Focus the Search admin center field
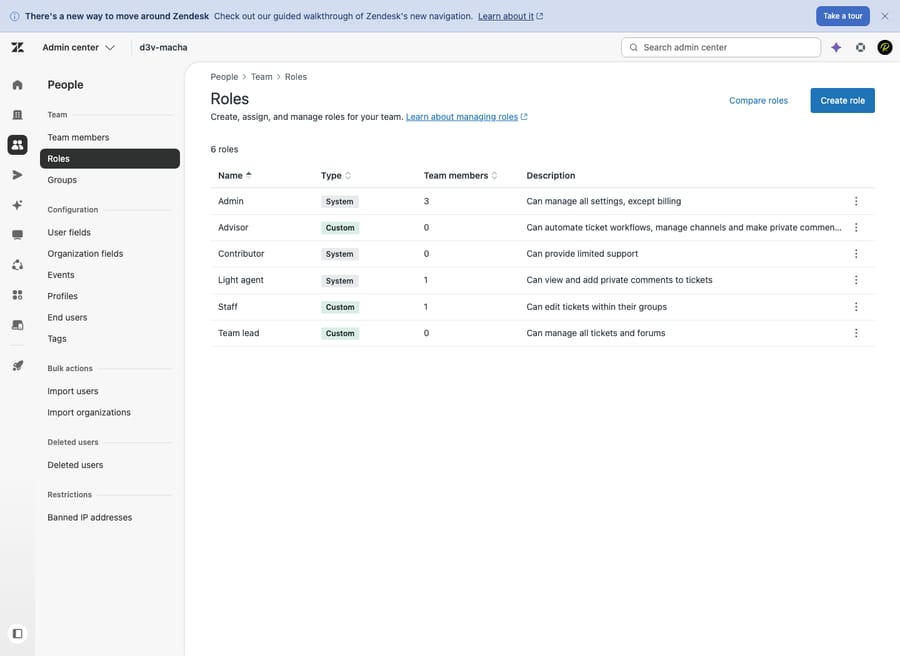The height and width of the screenshot is (656, 900). pos(721,48)
